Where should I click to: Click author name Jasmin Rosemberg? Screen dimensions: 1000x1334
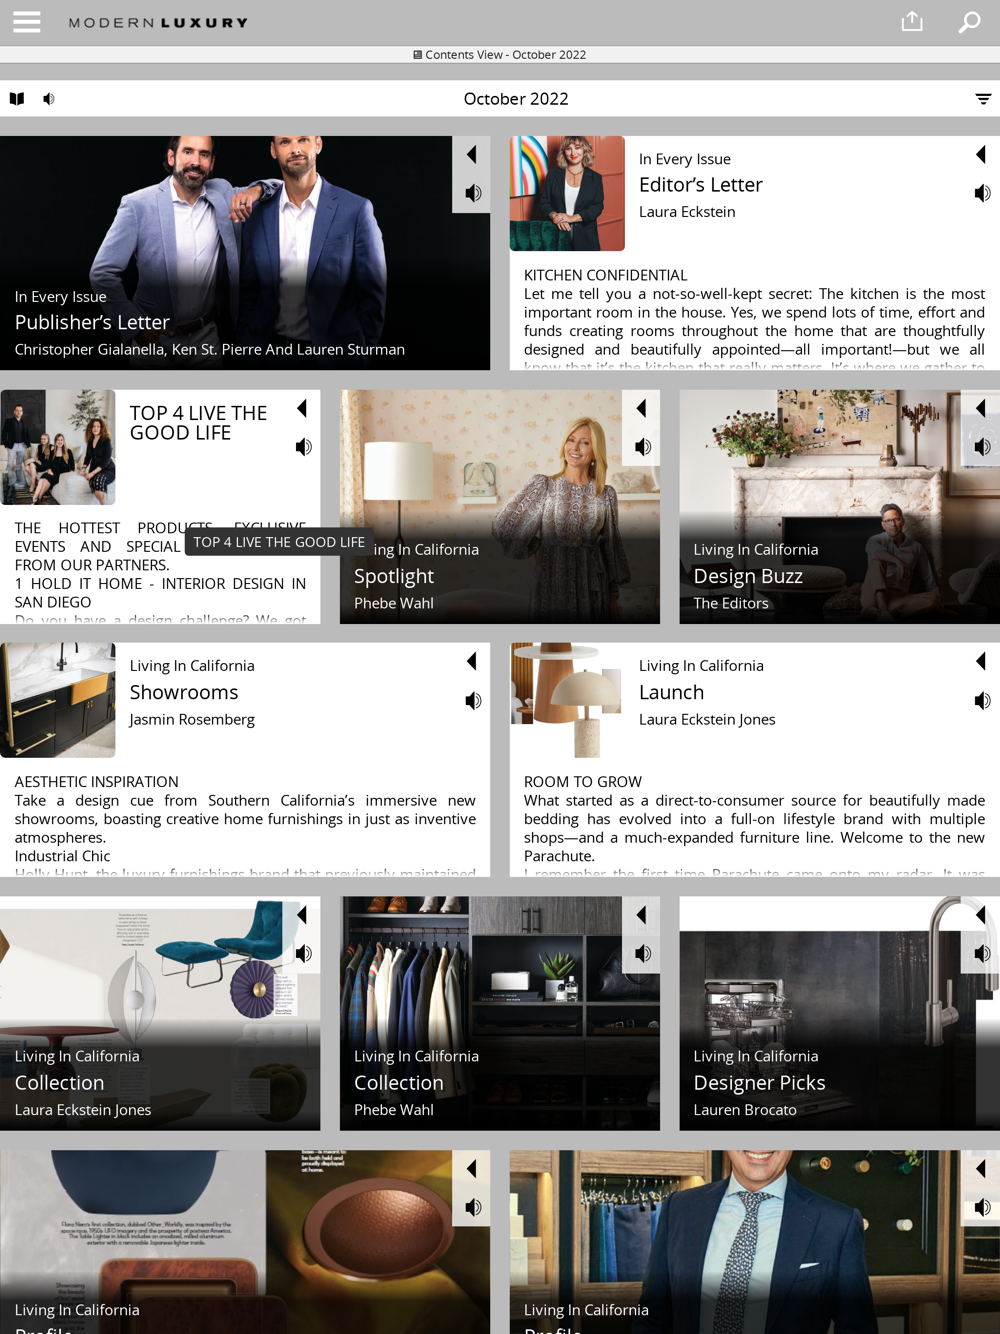[192, 720]
